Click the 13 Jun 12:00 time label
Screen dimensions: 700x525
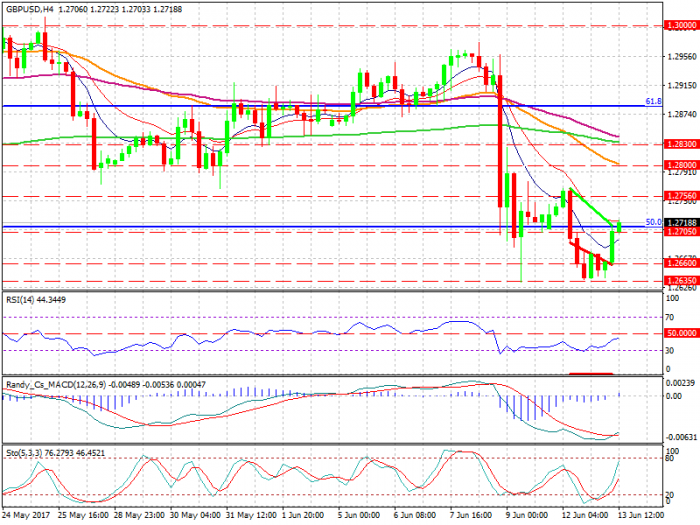pyautogui.click(x=641, y=515)
